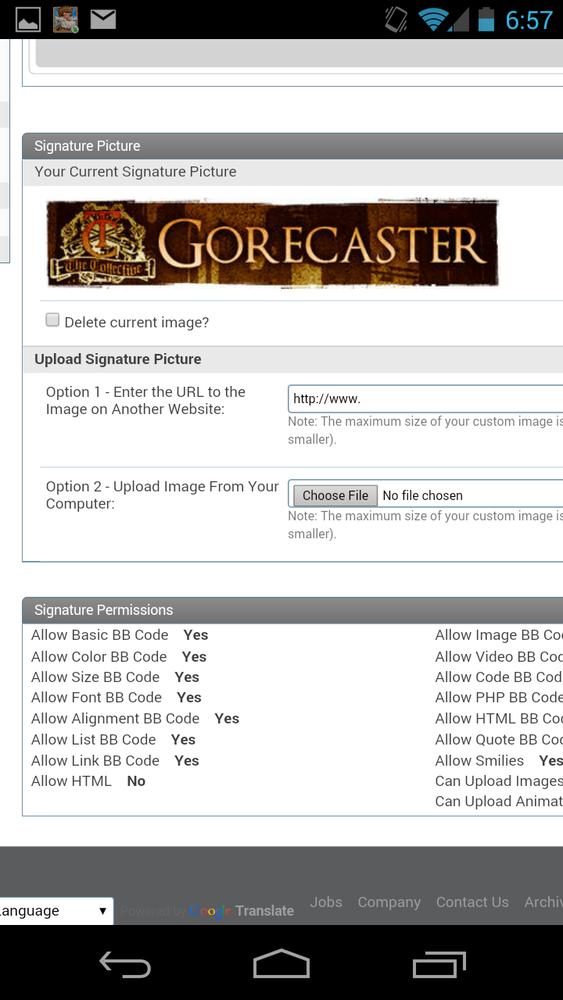Viewport: 563px width, 1000px height.
Task: Tap the avatar photo notification icon
Action: [x=65, y=20]
